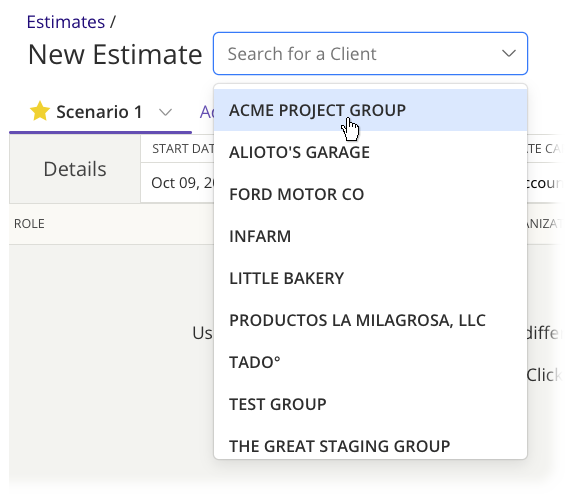Pick INFARM in client list
This screenshot has width=565, height=494.
tap(370, 236)
